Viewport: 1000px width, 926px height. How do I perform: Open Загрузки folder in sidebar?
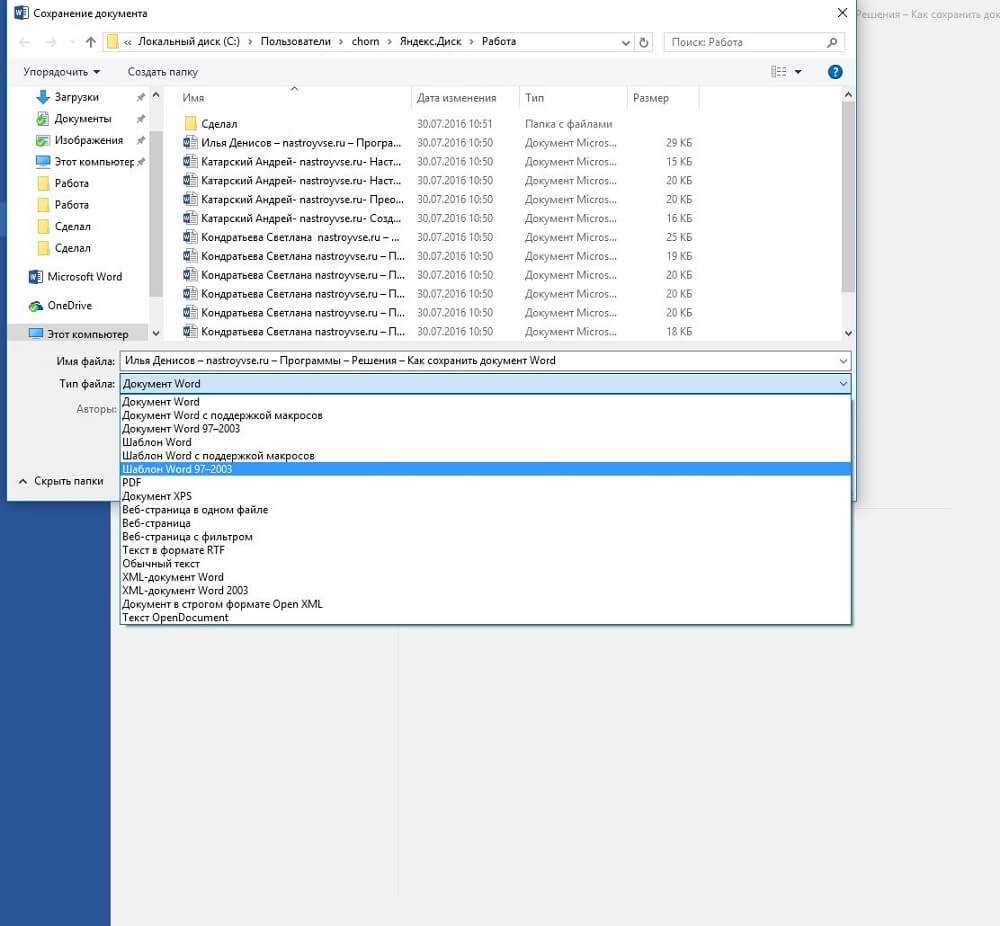pos(76,97)
